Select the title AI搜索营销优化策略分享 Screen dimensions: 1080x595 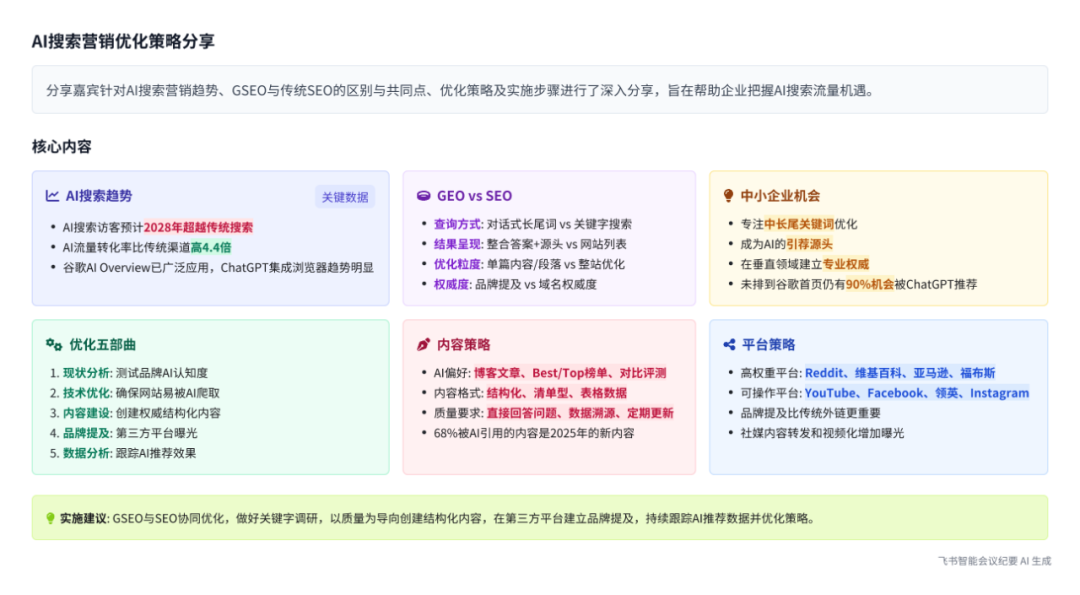tap(123, 41)
